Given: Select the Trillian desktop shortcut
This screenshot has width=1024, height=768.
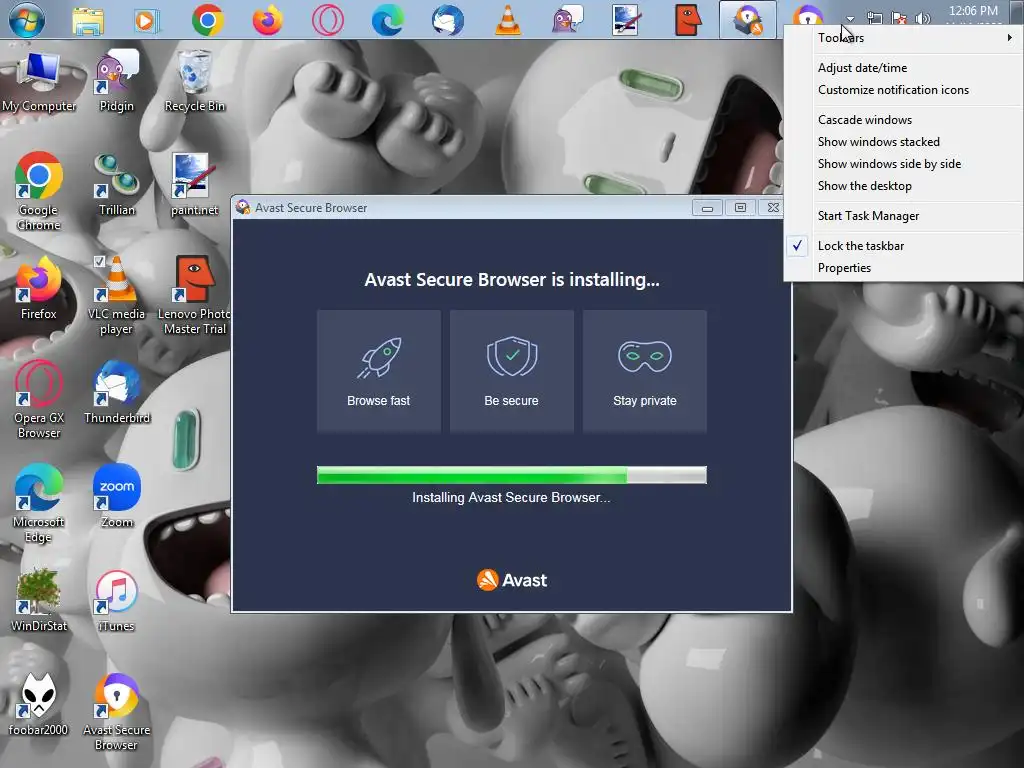Looking at the screenshot, I should tap(116, 185).
